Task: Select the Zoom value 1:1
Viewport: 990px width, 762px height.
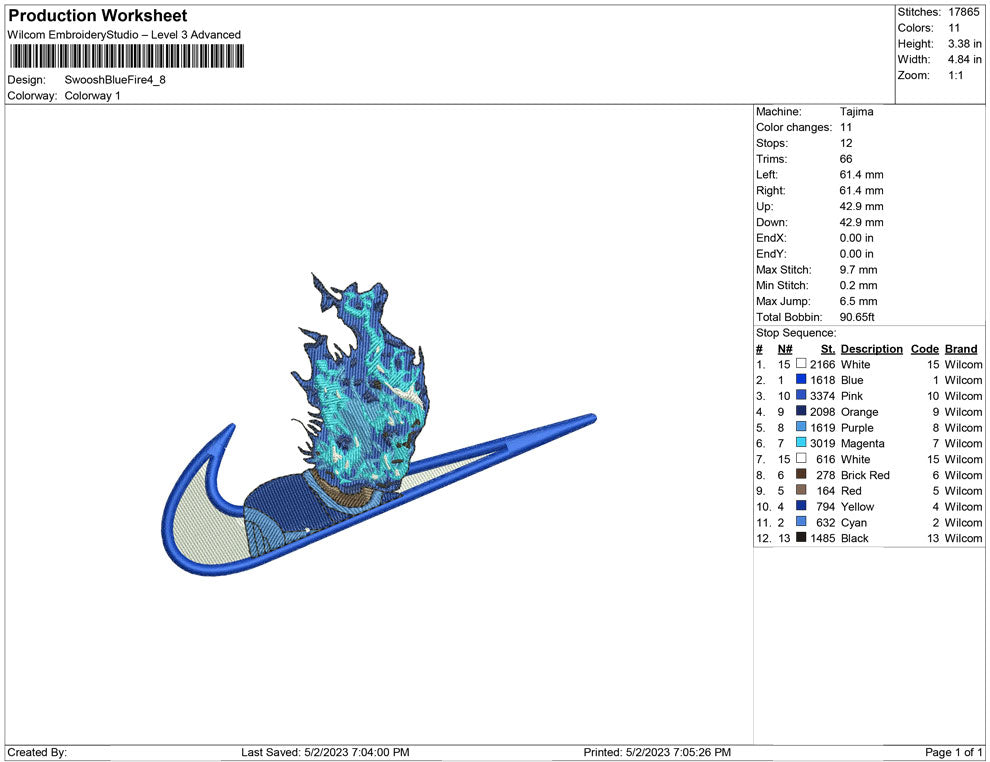Action: (955, 75)
